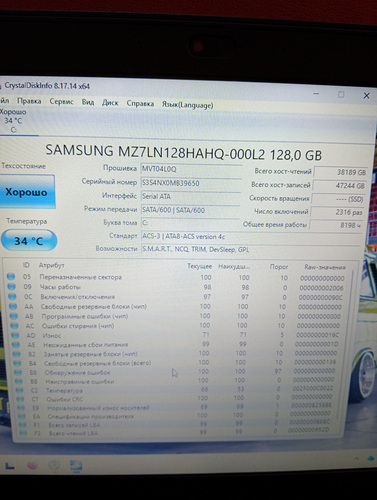This screenshot has height=500, width=377.
Task: Expand the hidden system tray icons chevron
Action: [x=357, y=459]
